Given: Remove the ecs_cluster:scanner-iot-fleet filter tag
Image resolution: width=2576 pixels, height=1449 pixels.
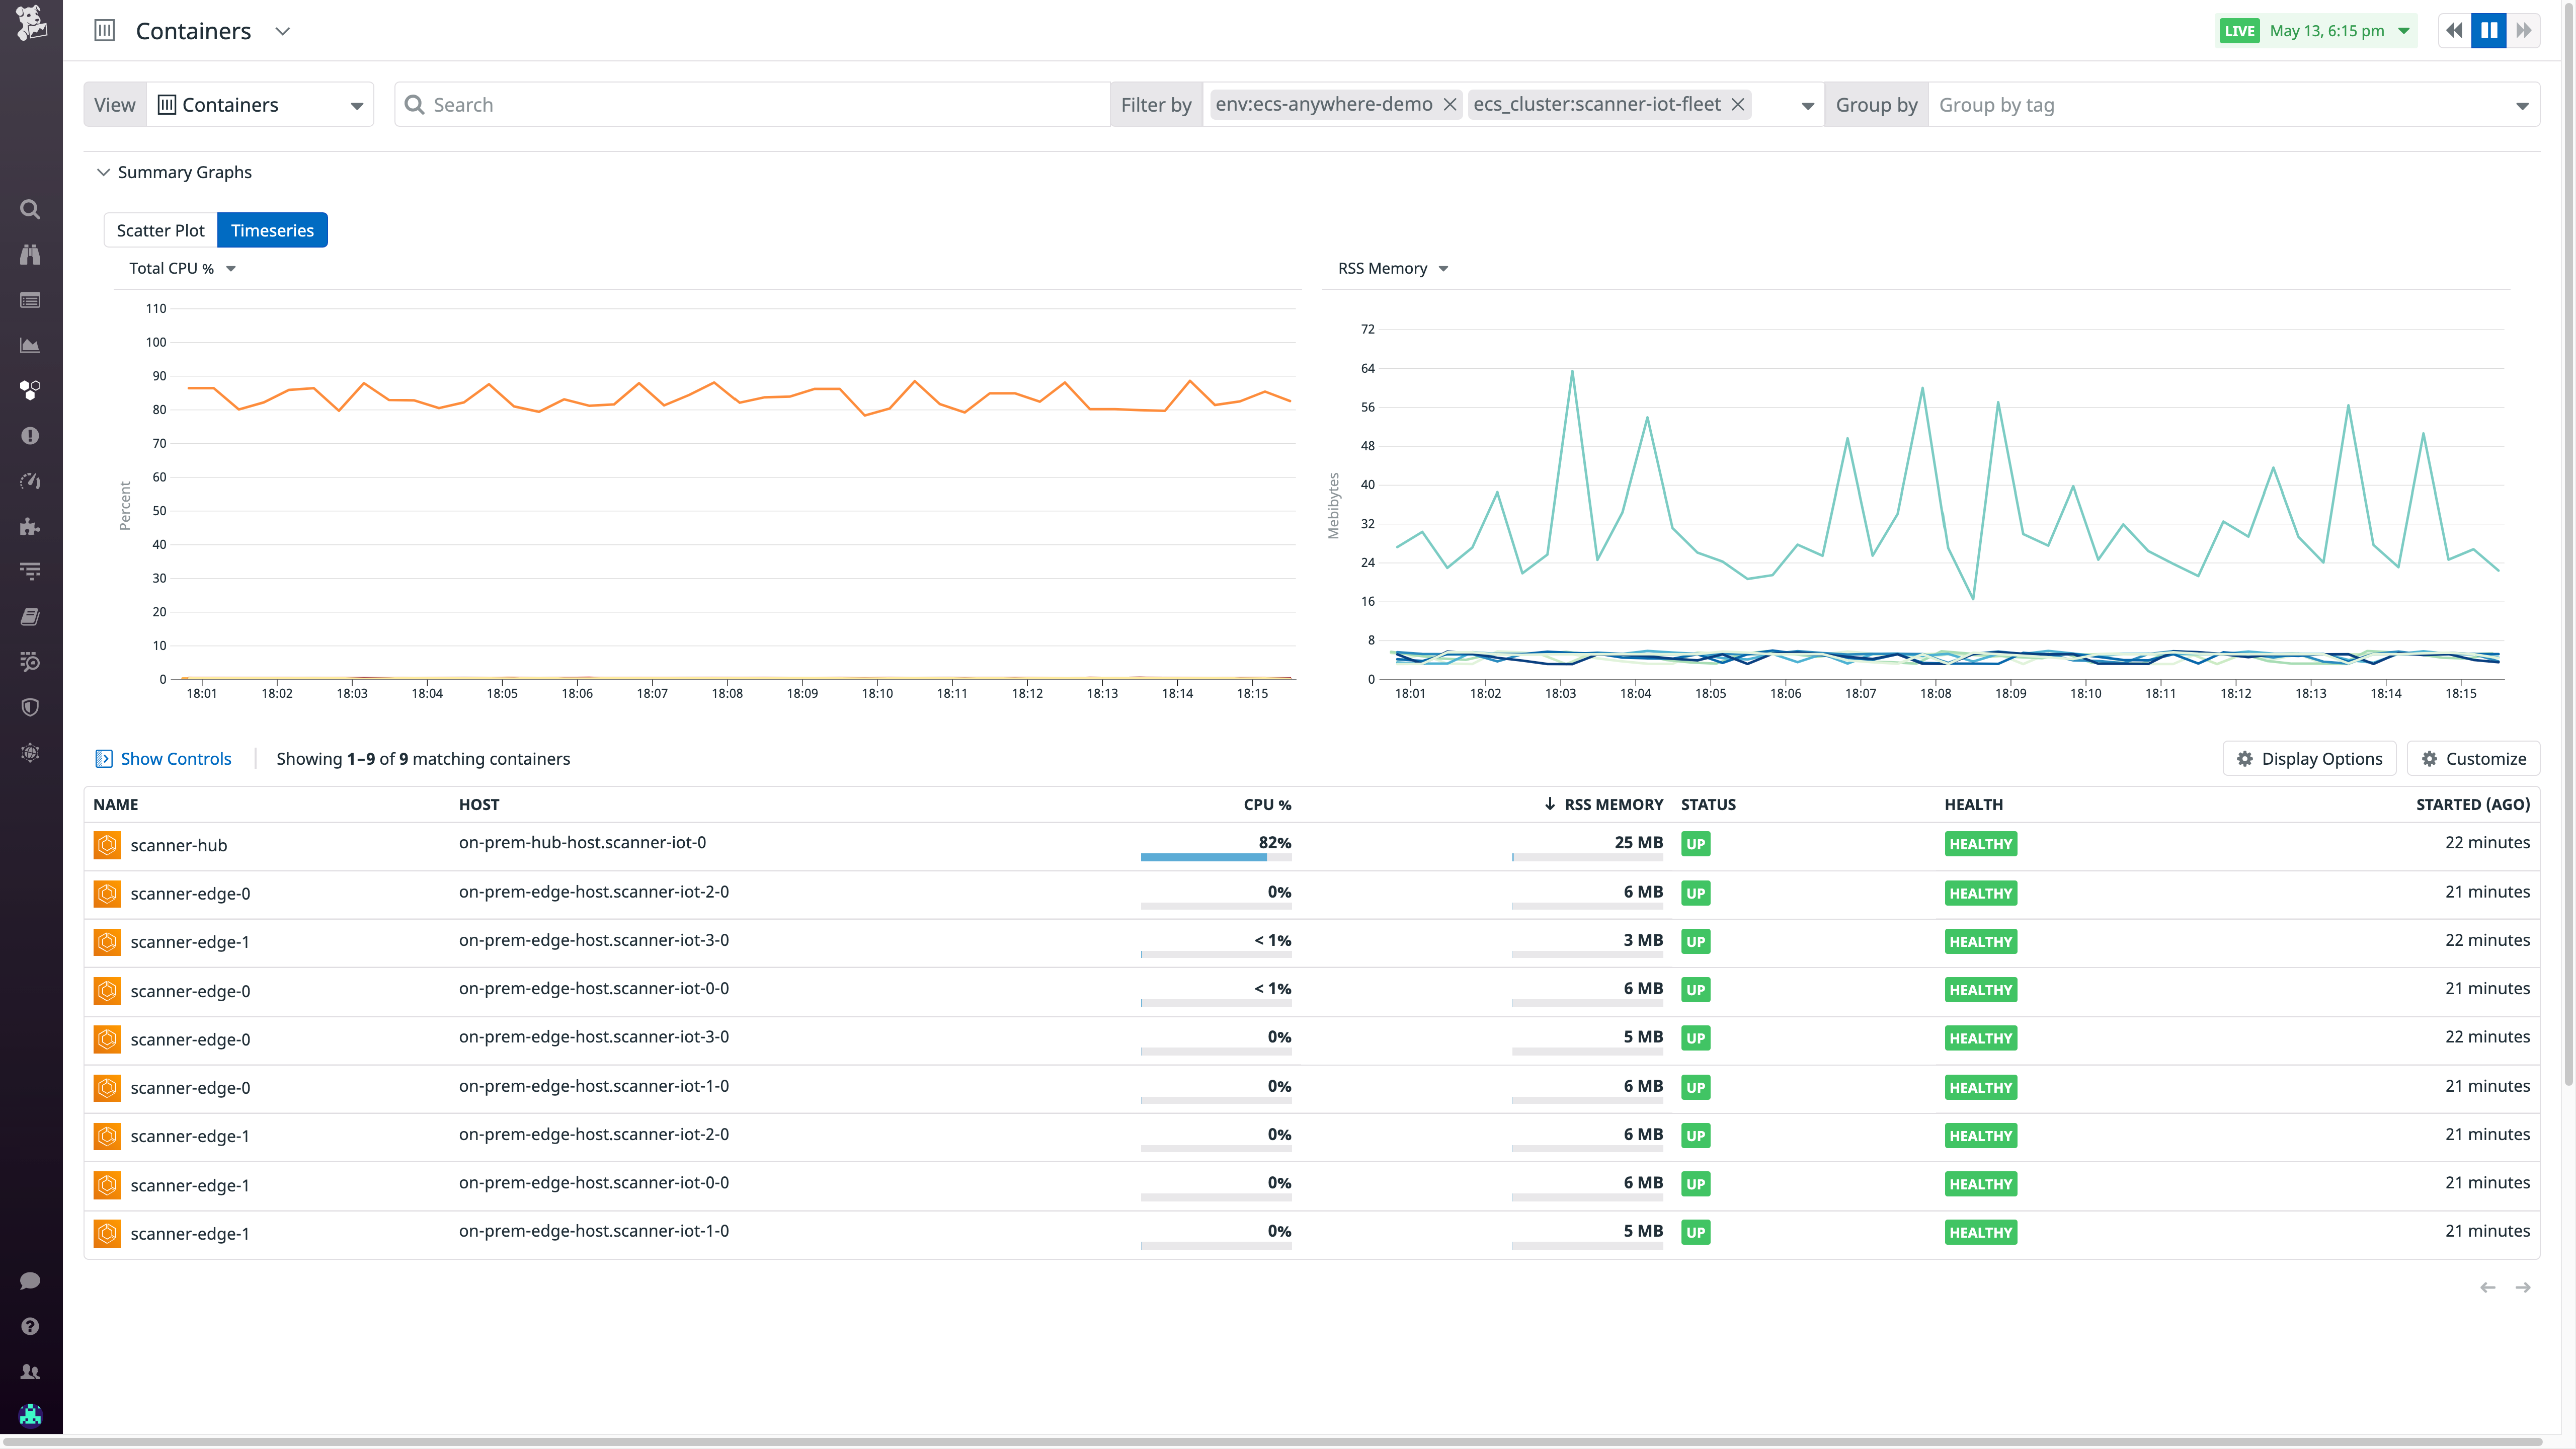Looking at the screenshot, I should pyautogui.click(x=1737, y=104).
